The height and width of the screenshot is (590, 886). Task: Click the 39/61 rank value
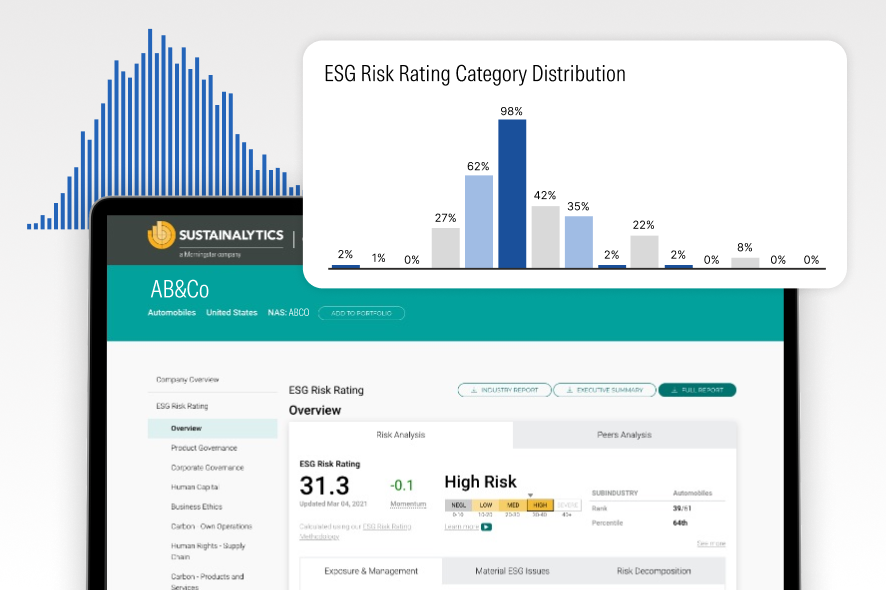(682, 509)
